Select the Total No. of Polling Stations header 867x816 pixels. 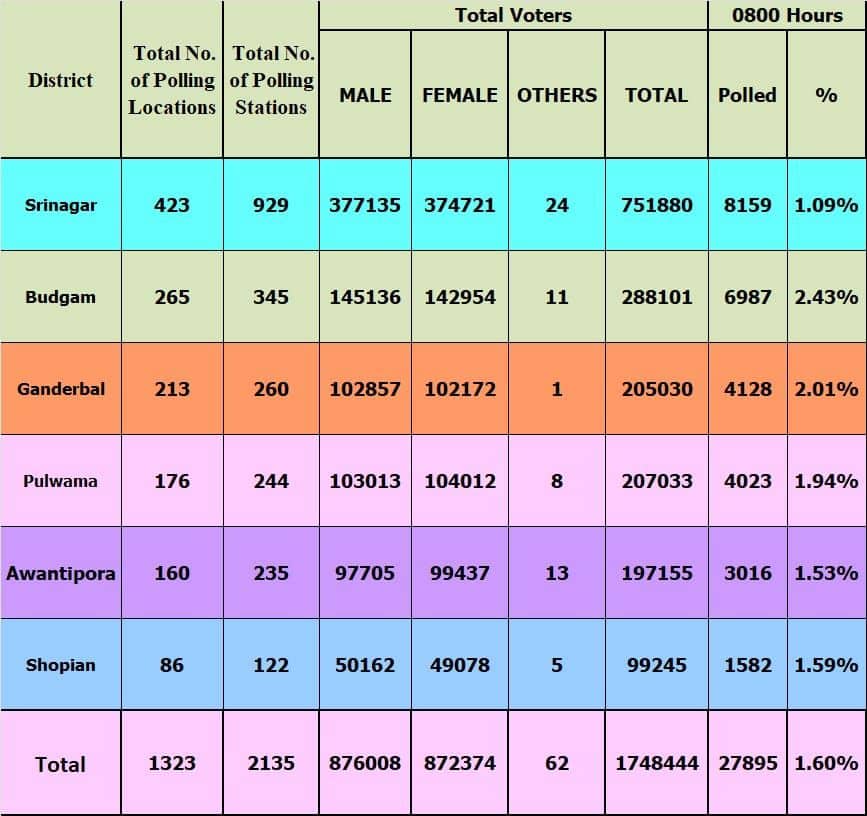271,80
